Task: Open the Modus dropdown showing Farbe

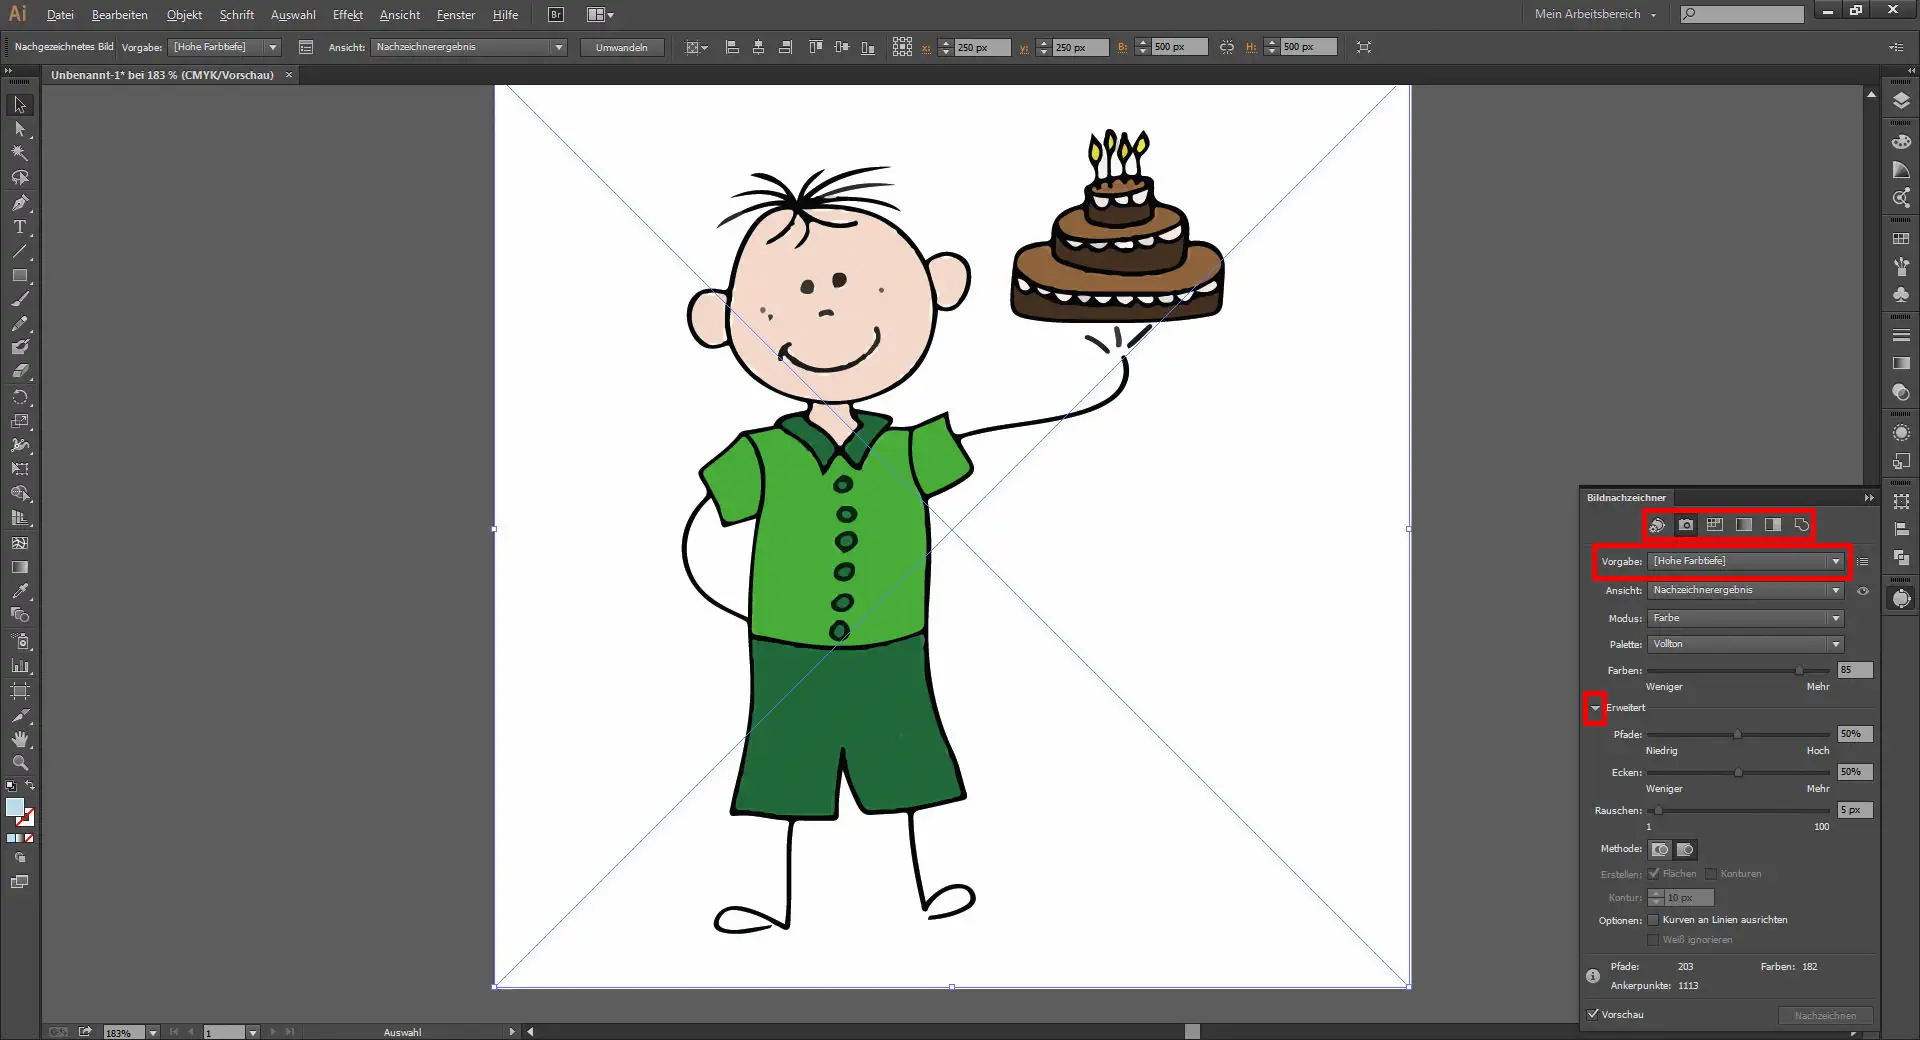Action: pyautogui.click(x=1745, y=618)
